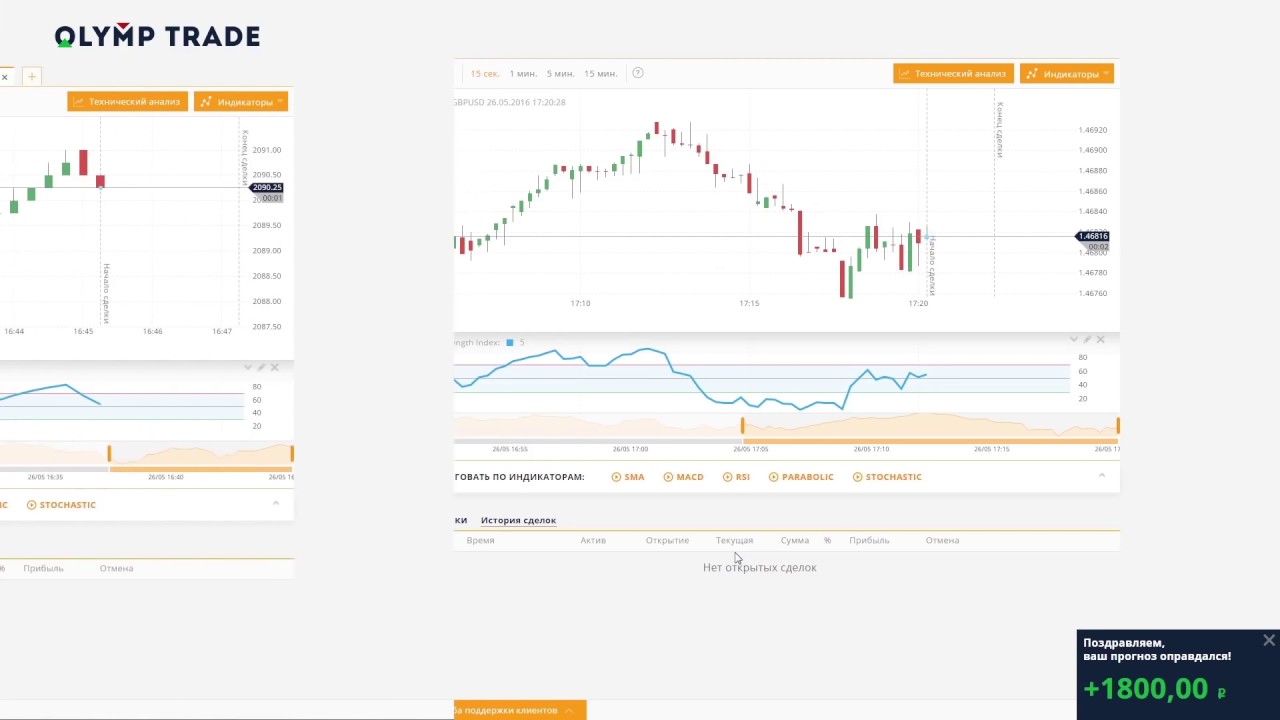Close the +1800,00 congratulation popup
The image size is (1280, 720).
pos(1269,640)
